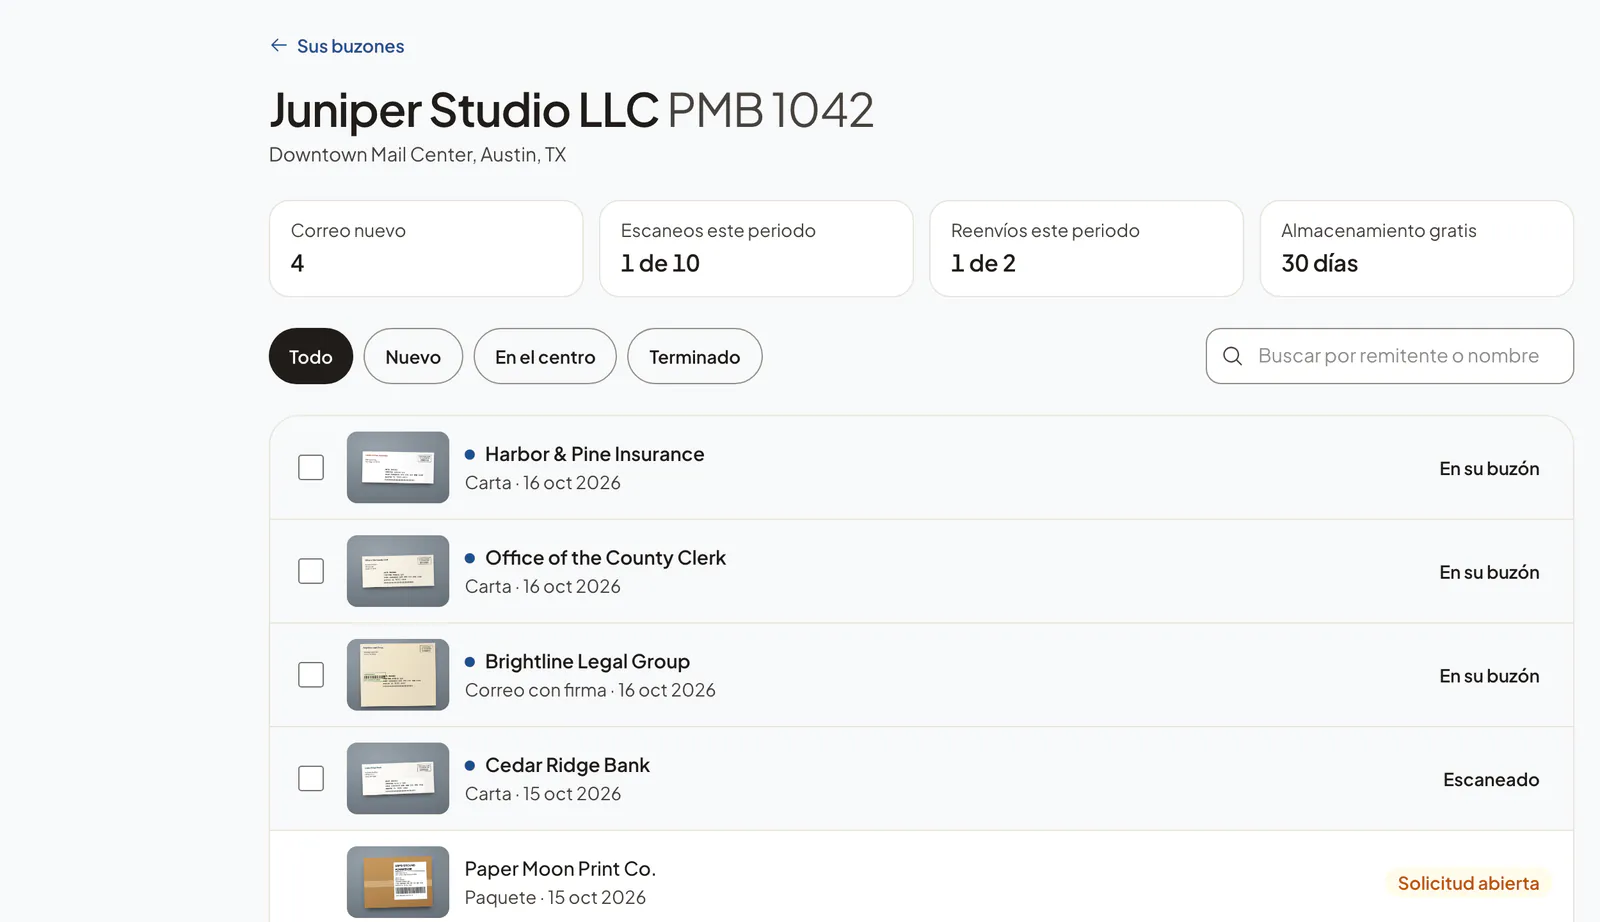The image size is (1600, 922).
Task: Click En su buzón status for Harbor & Pine
Action: (1489, 468)
